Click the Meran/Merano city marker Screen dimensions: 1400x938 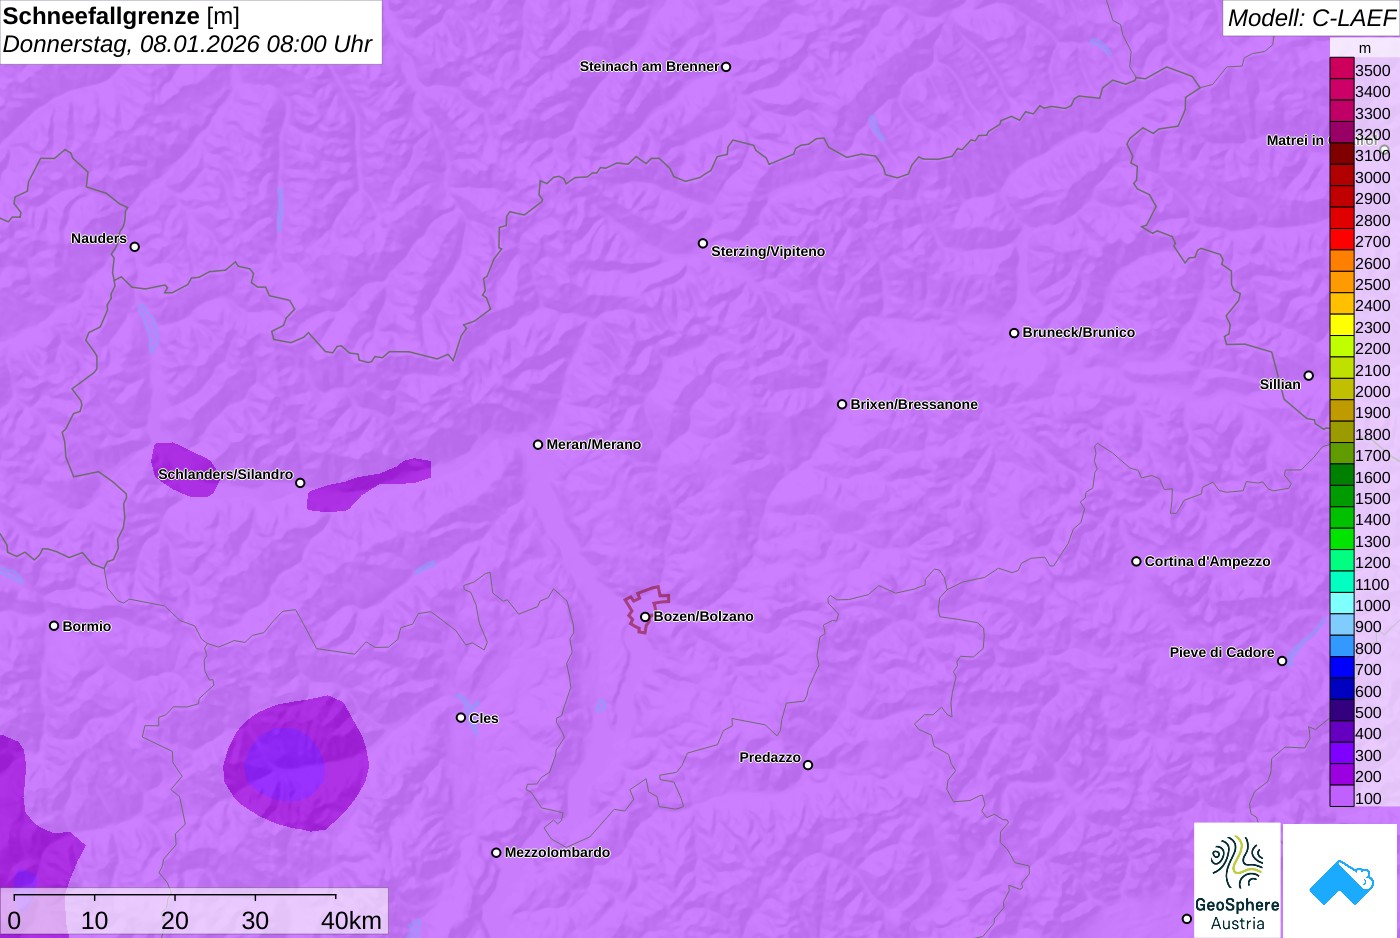pos(538,445)
